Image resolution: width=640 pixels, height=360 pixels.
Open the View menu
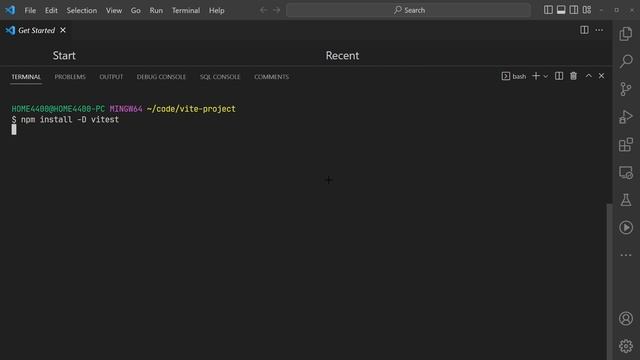pos(114,10)
